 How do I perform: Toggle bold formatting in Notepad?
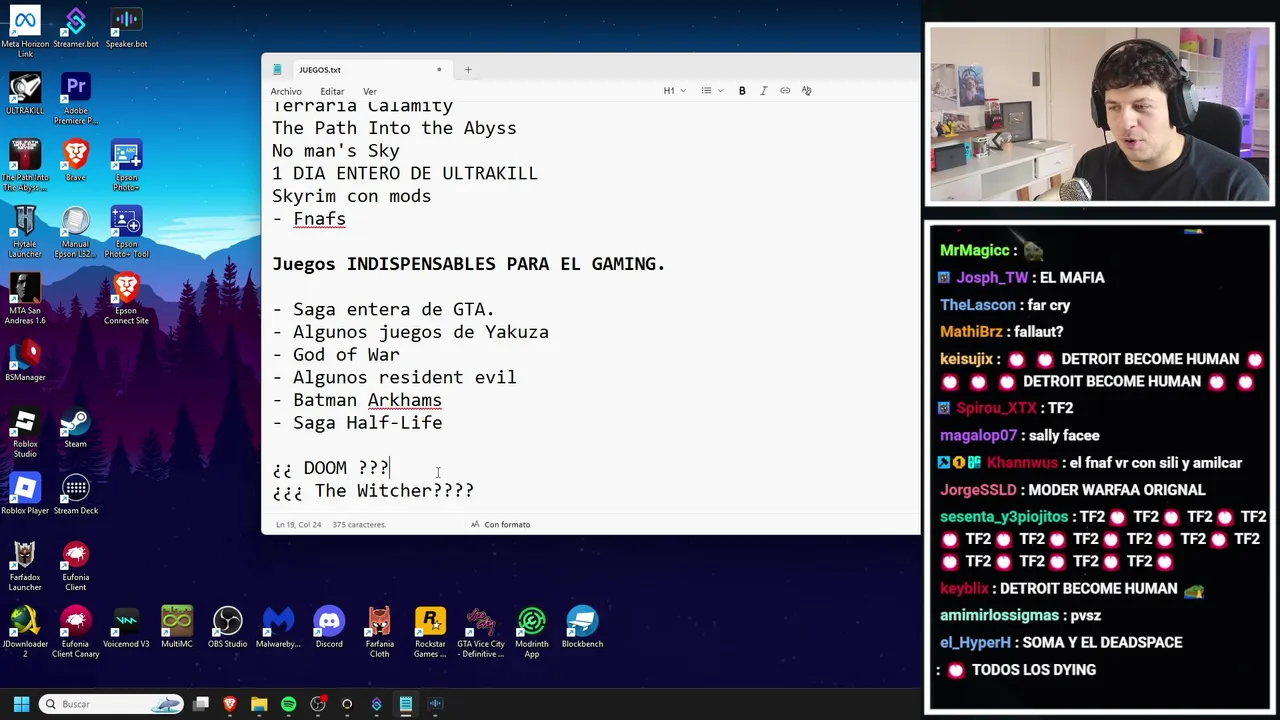coord(742,91)
